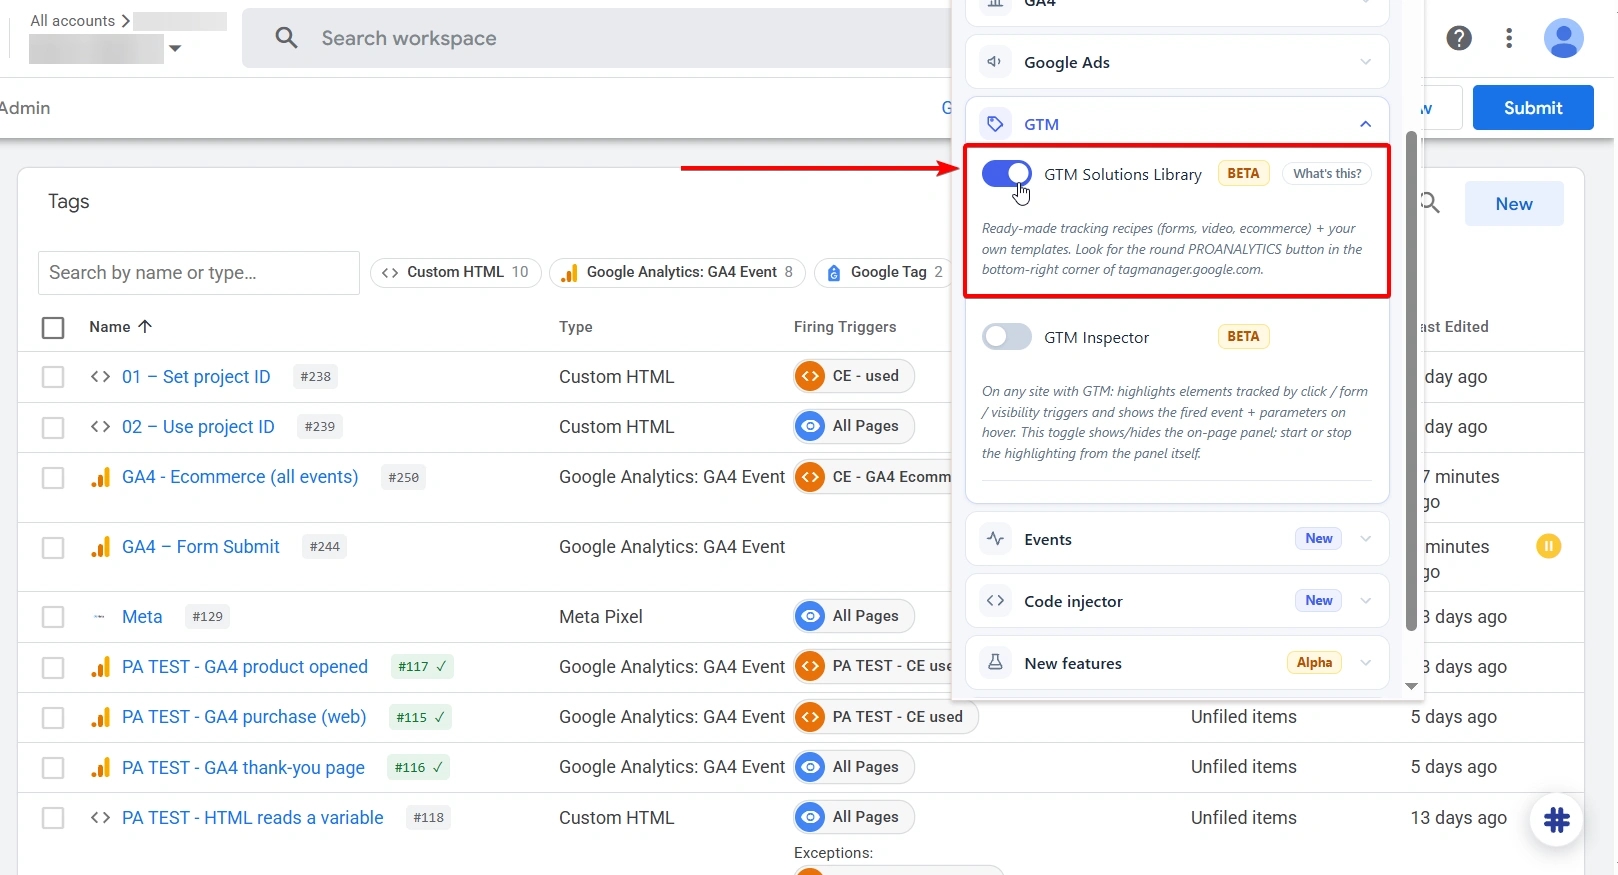
Task: Click the Name column sort arrow
Action: 145,326
